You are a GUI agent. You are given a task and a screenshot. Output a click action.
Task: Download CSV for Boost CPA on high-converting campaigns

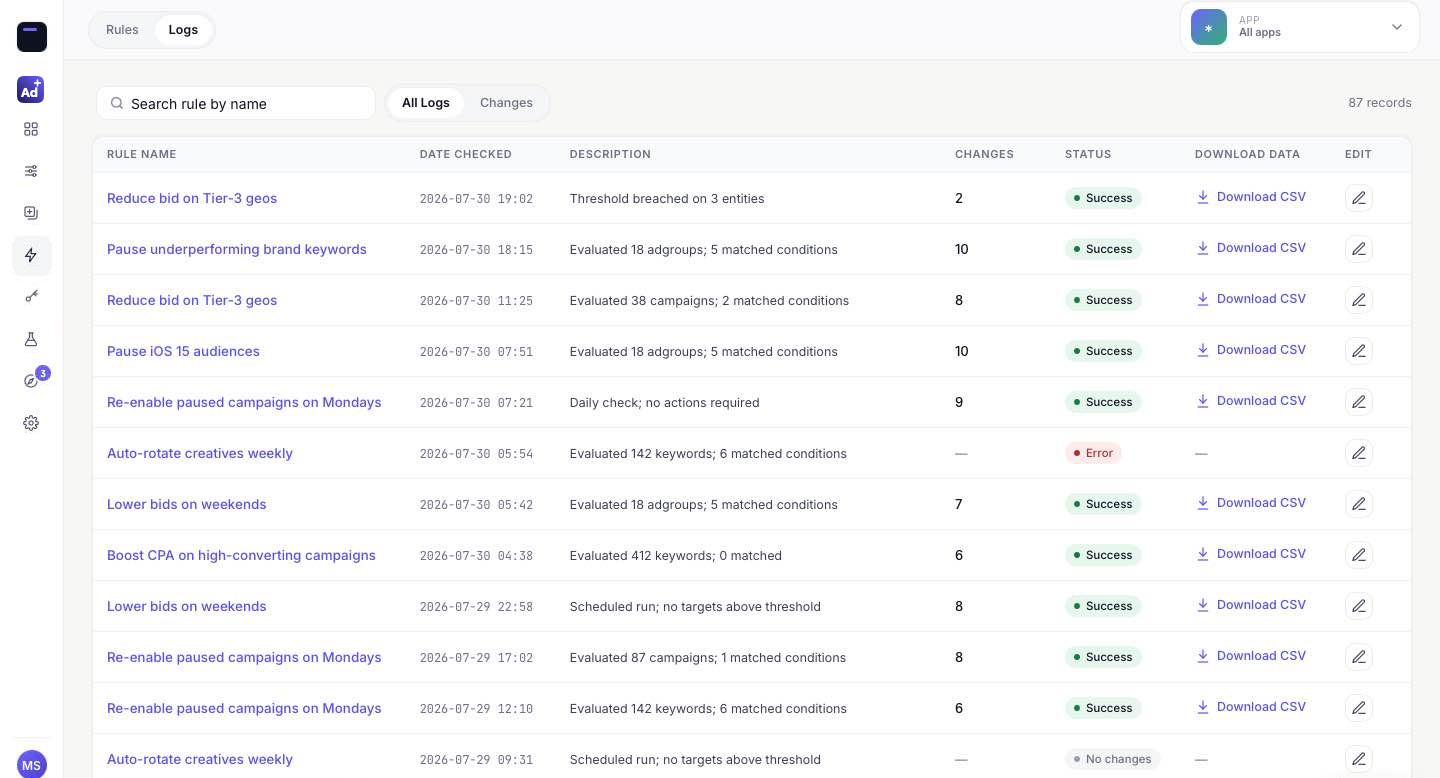[1251, 554]
